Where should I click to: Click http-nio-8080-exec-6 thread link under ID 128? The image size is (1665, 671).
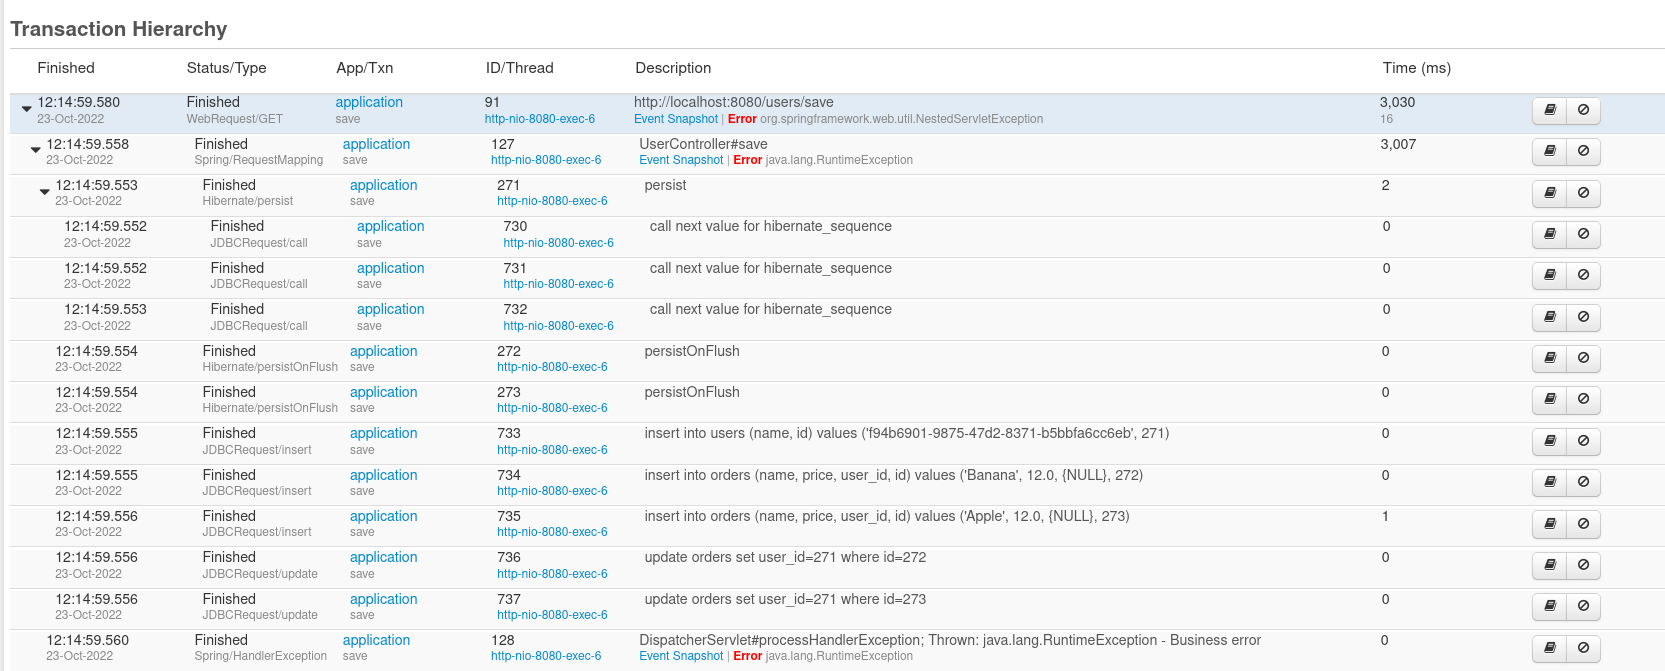[x=546, y=656]
